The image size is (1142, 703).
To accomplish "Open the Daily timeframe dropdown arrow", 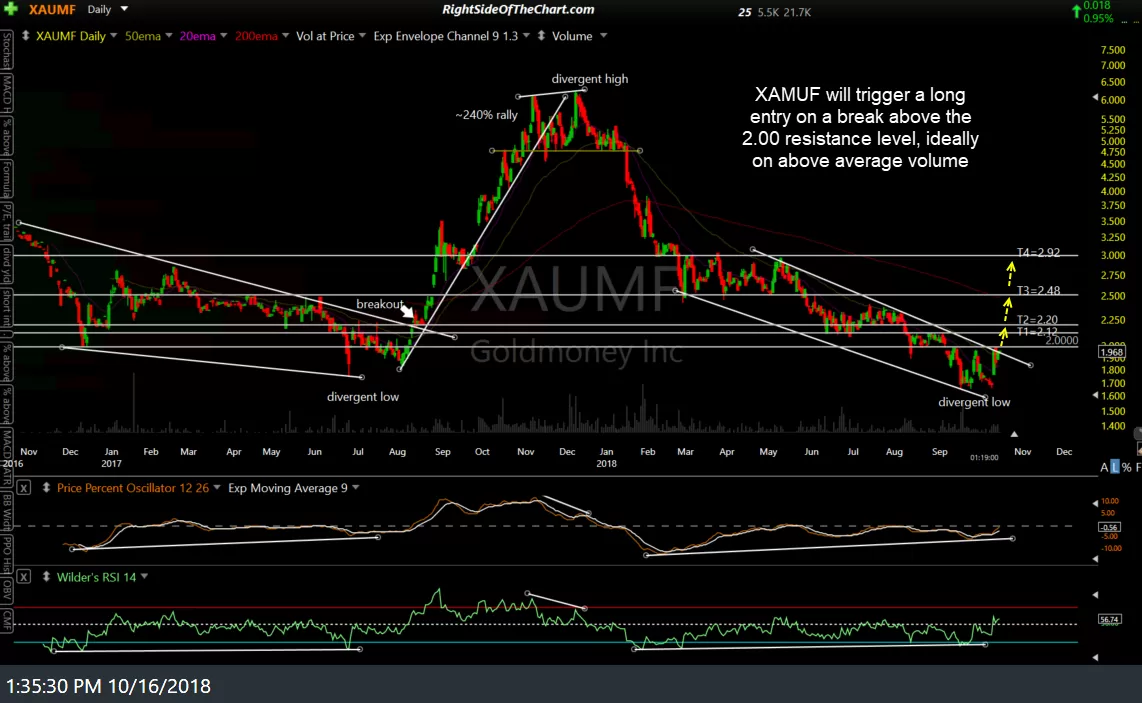I will click(124, 9).
